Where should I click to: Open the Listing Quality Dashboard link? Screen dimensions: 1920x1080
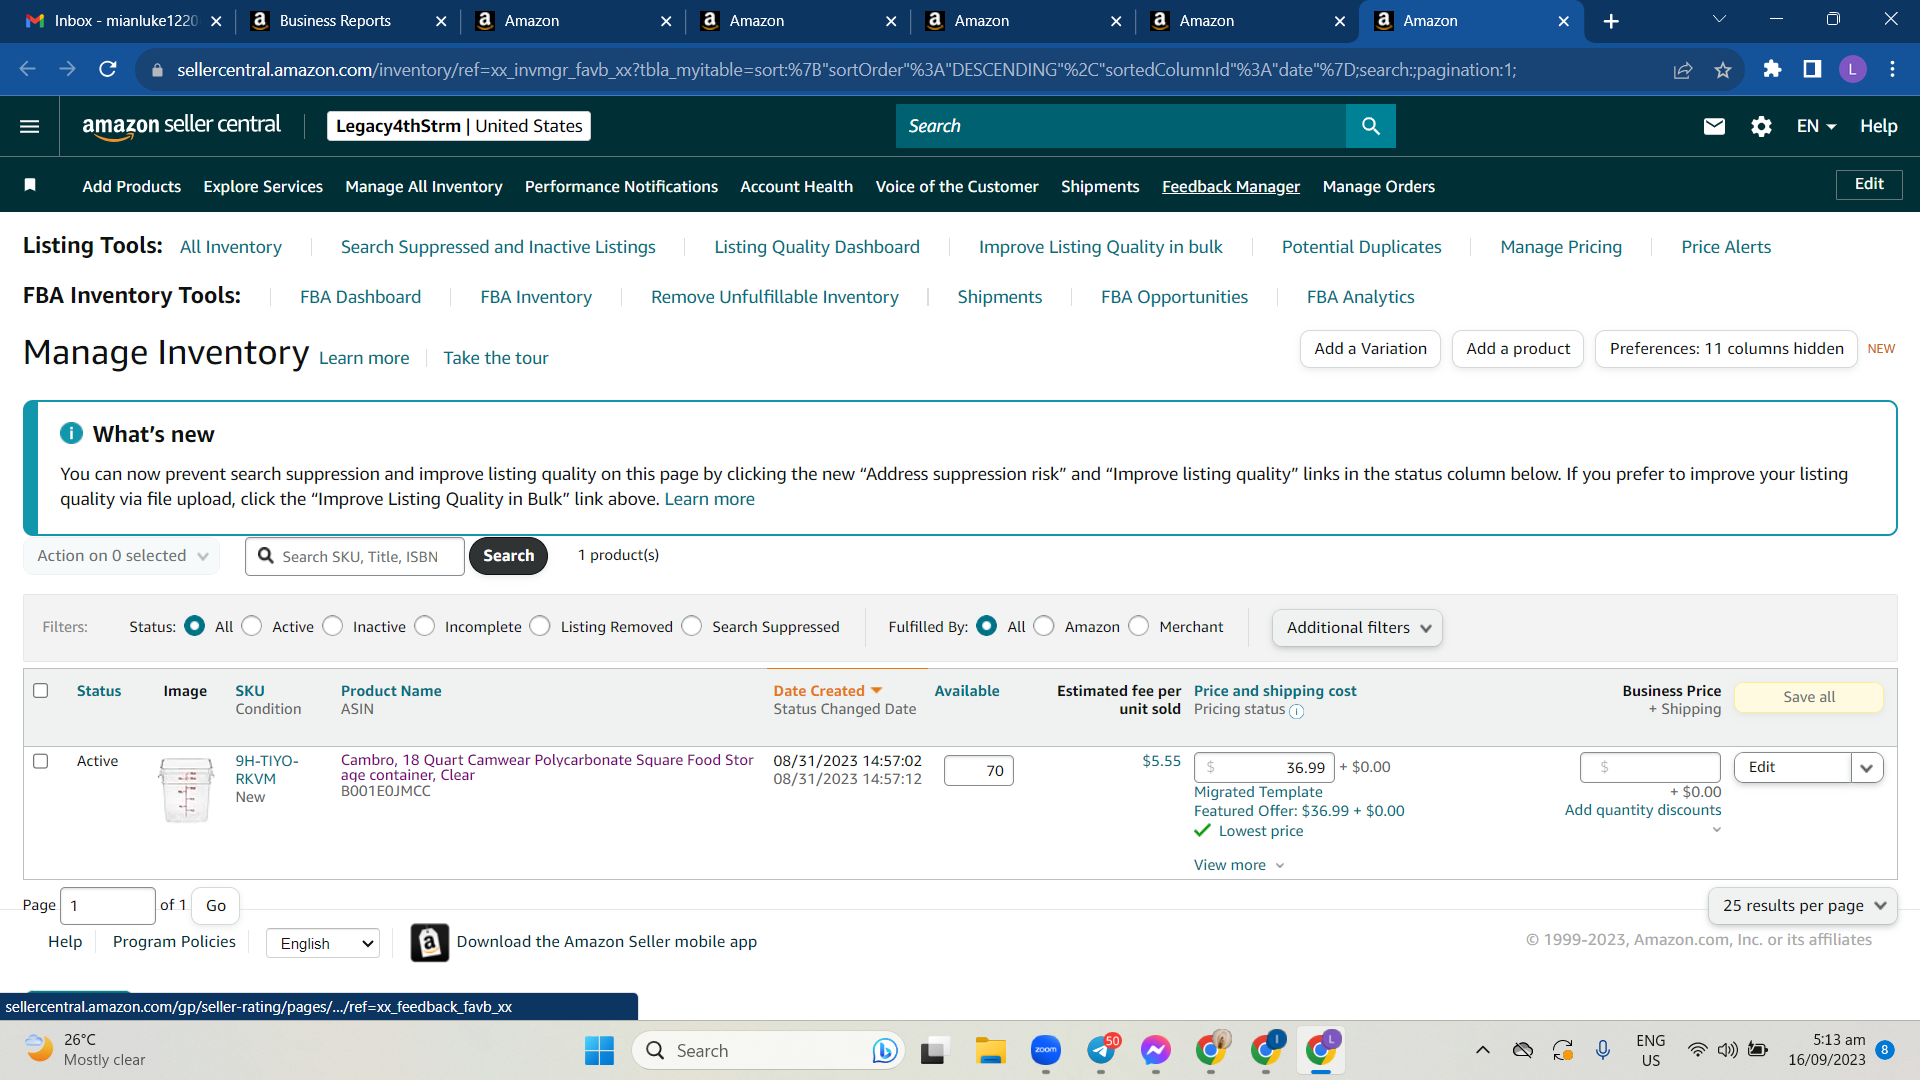click(x=817, y=247)
